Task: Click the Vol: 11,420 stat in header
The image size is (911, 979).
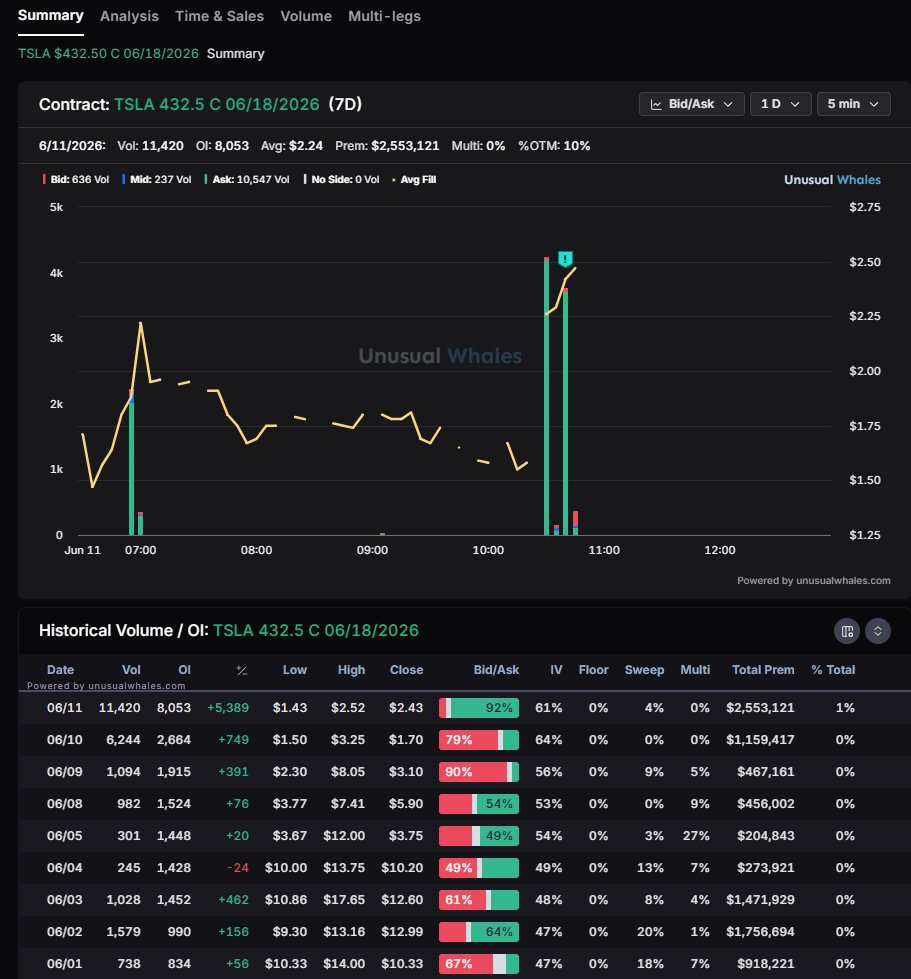Action: click(x=150, y=146)
